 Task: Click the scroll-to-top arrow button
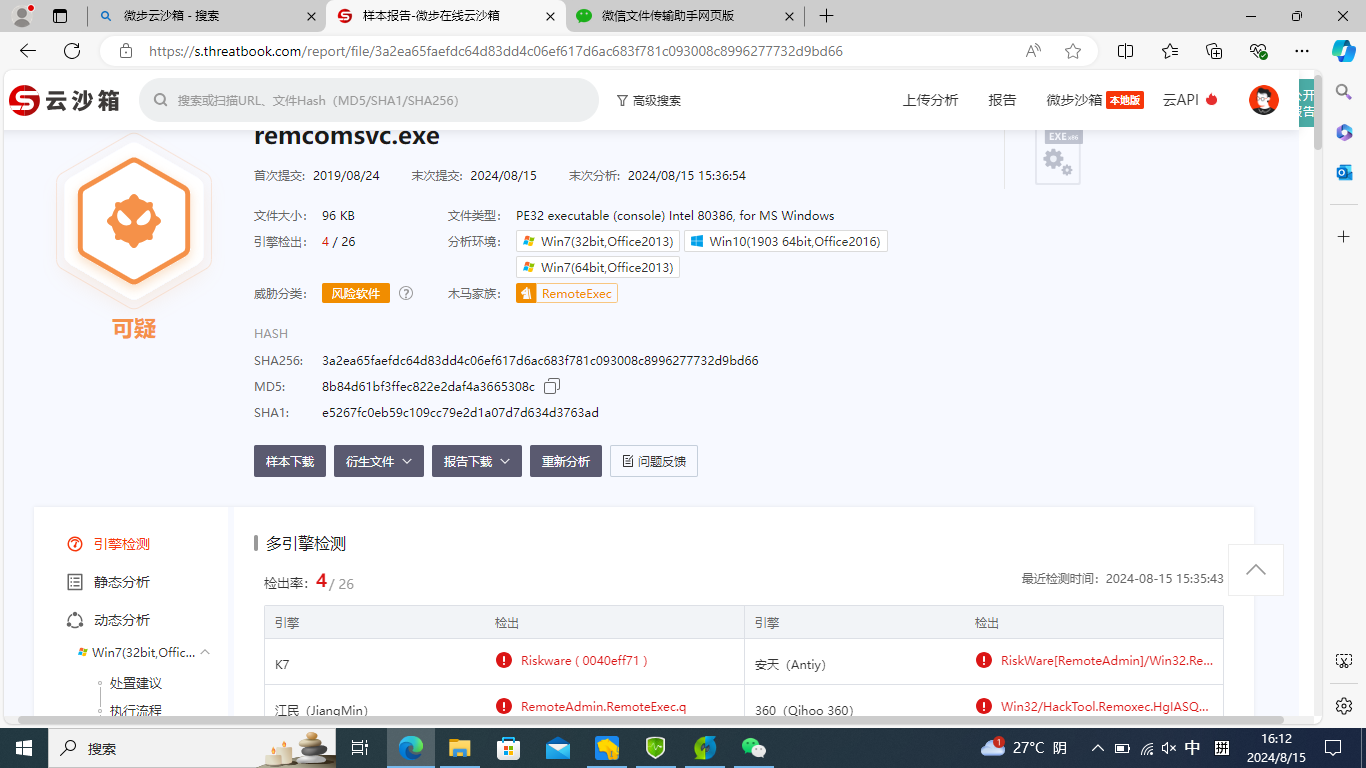pyautogui.click(x=1256, y=569)
